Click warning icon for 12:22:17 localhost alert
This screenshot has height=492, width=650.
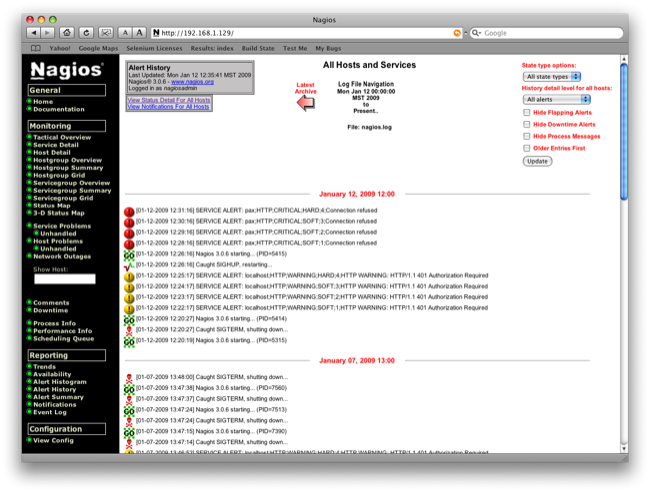point(129,309)
